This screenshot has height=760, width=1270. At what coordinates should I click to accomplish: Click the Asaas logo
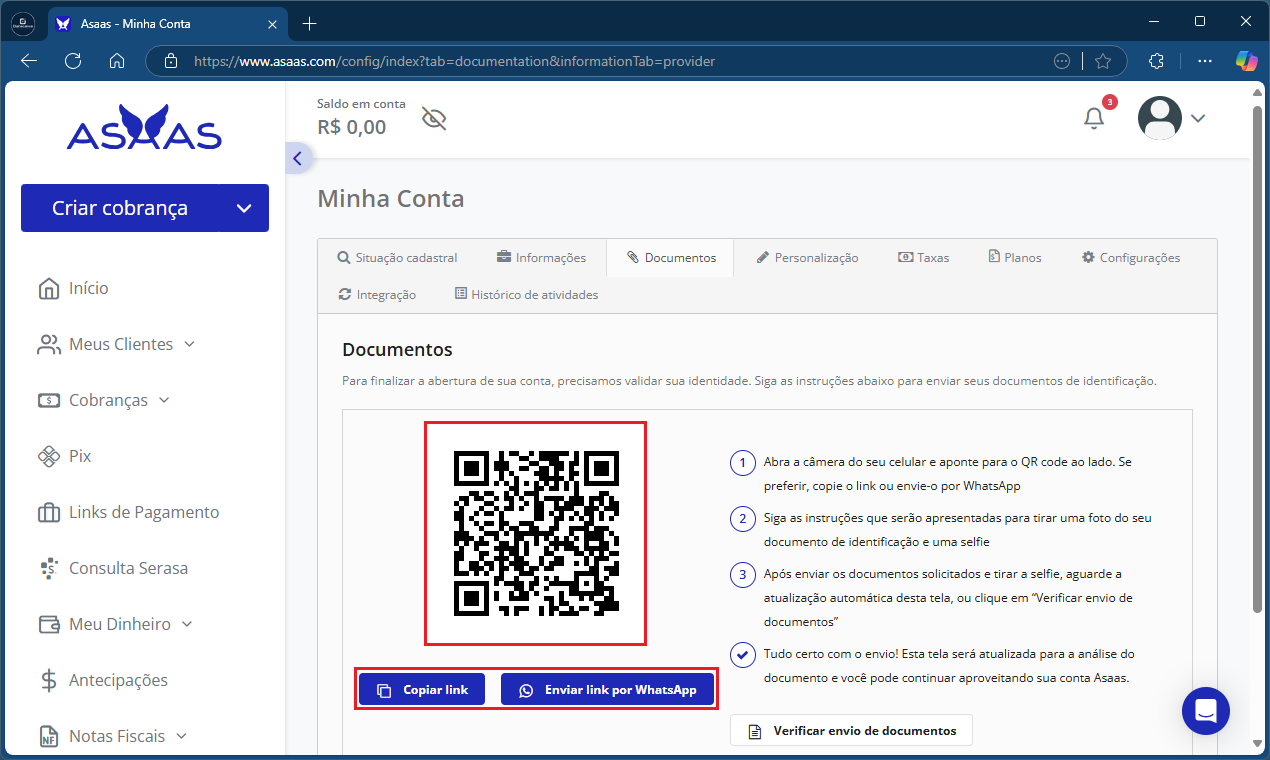click(x=144, y=128)
